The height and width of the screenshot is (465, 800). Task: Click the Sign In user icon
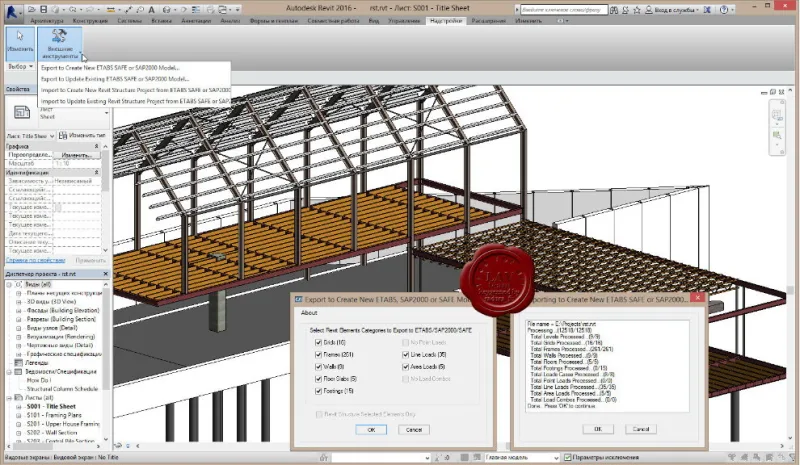[x=648, y=10]
